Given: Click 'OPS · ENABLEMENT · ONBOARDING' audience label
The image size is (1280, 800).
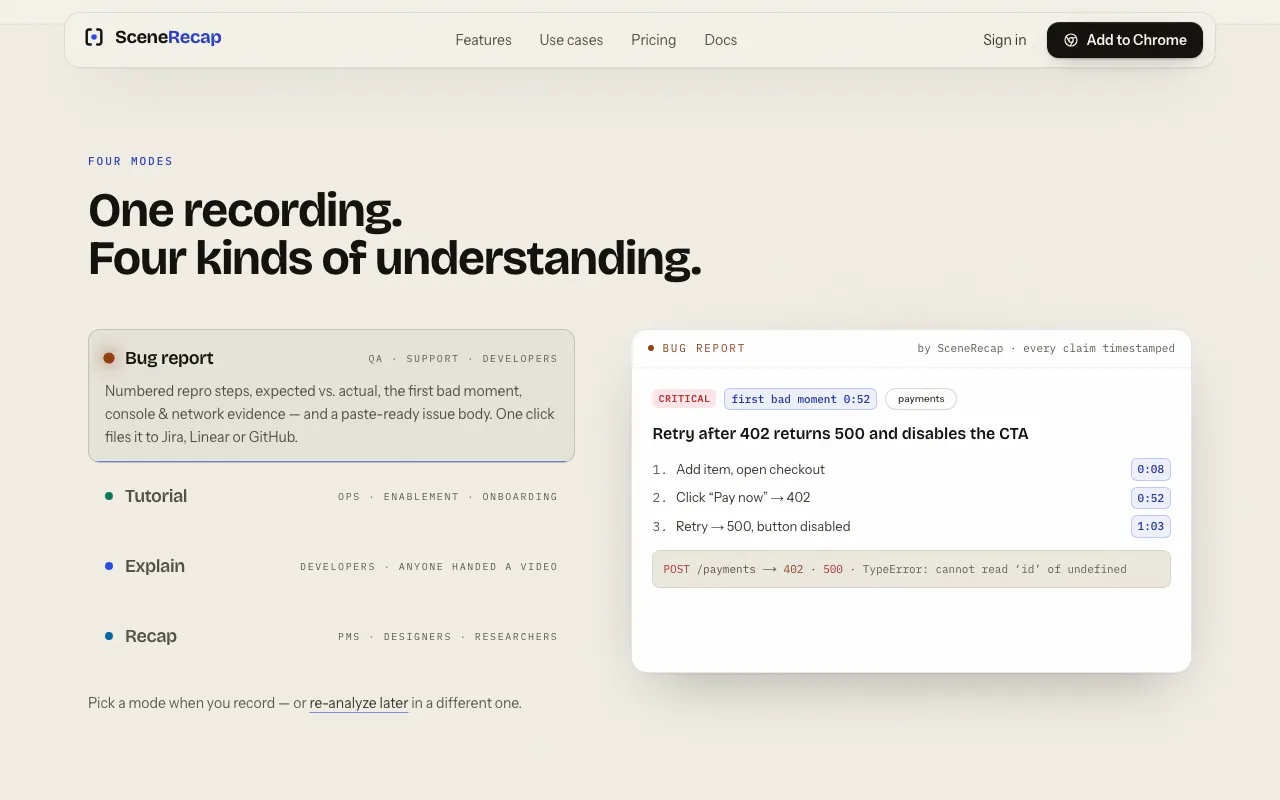Looking at the screenshot, I should click(448, 497).
